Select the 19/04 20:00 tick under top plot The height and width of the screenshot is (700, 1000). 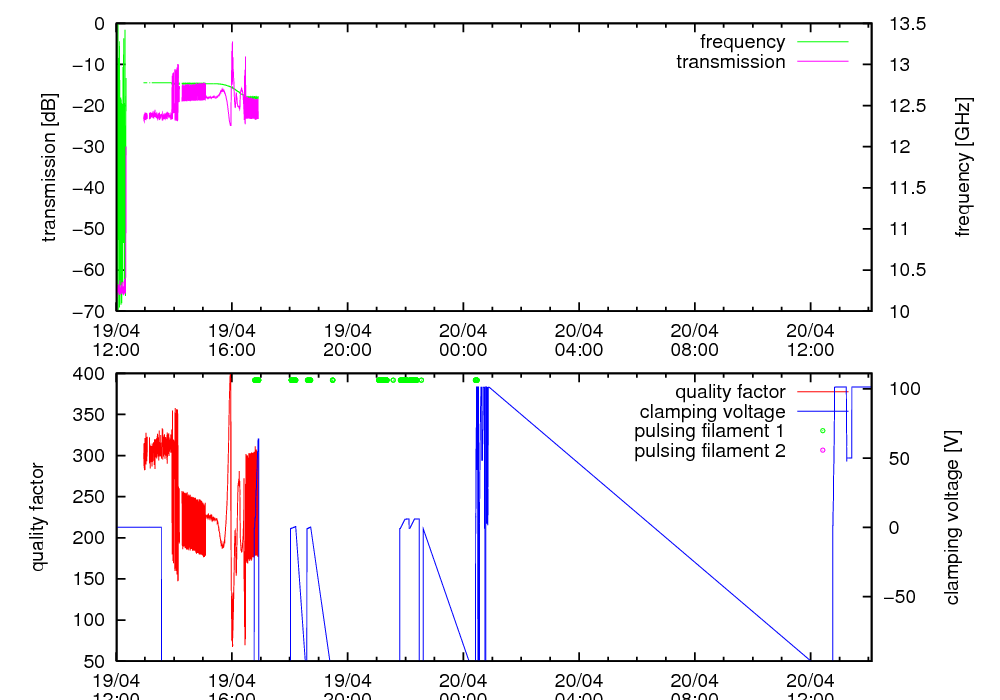(347, 340)
